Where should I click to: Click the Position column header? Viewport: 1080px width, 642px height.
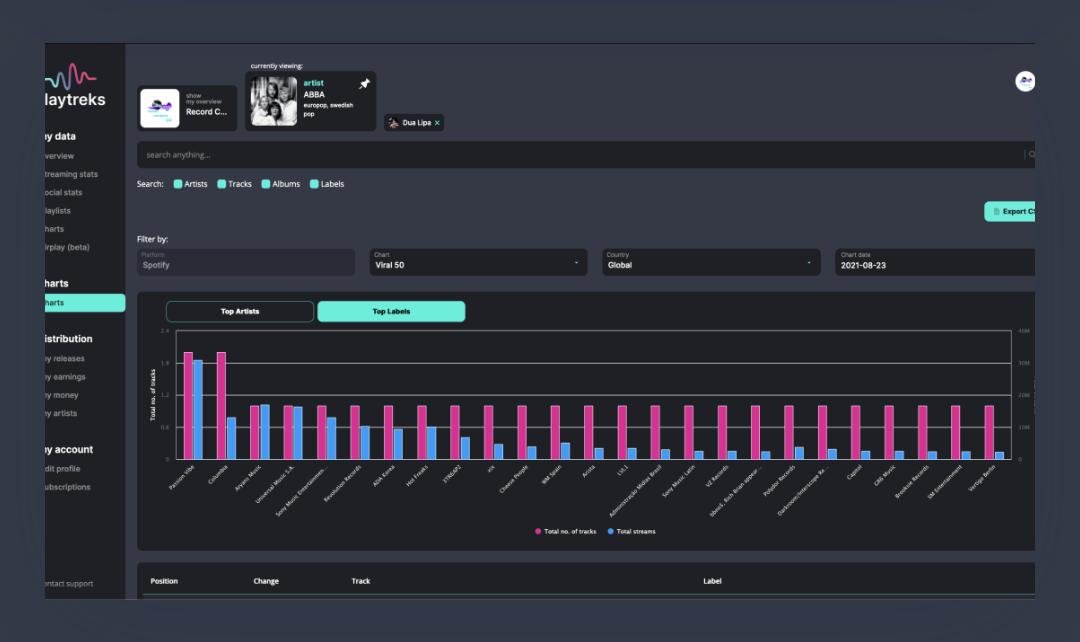(164, 581)
